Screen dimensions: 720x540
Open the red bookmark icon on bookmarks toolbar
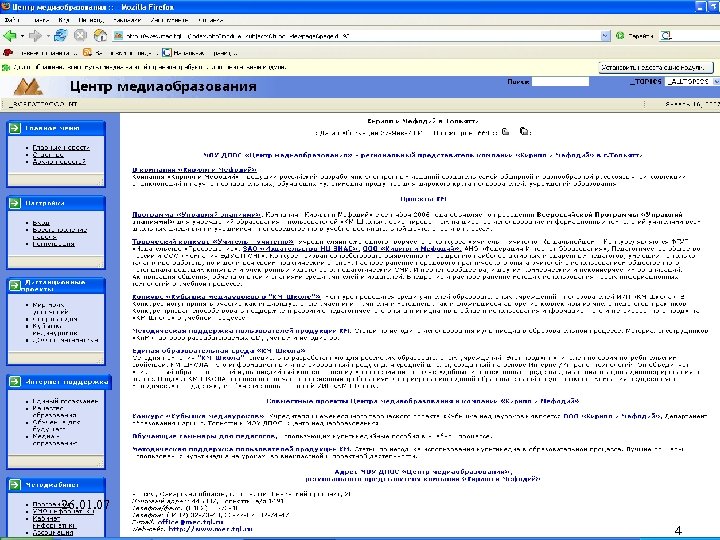(8, 52)
